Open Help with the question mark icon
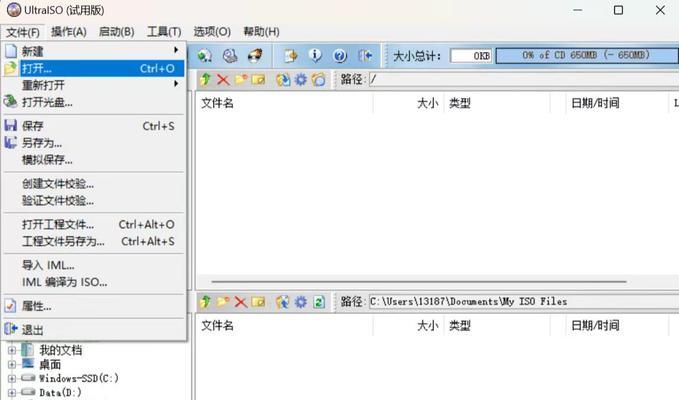The height and width of the screenshot is (400, 679). (340, 55)
